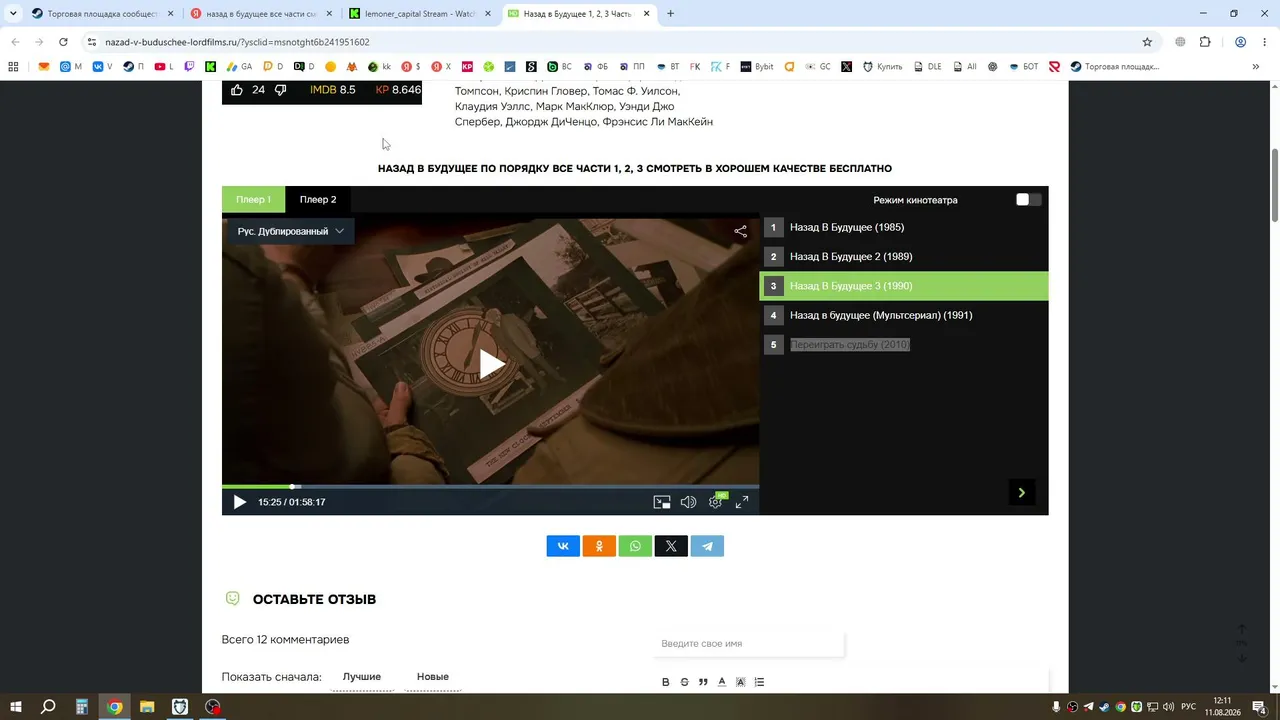
Task: Switch to Плеер 2 tab
Action: 318,199
